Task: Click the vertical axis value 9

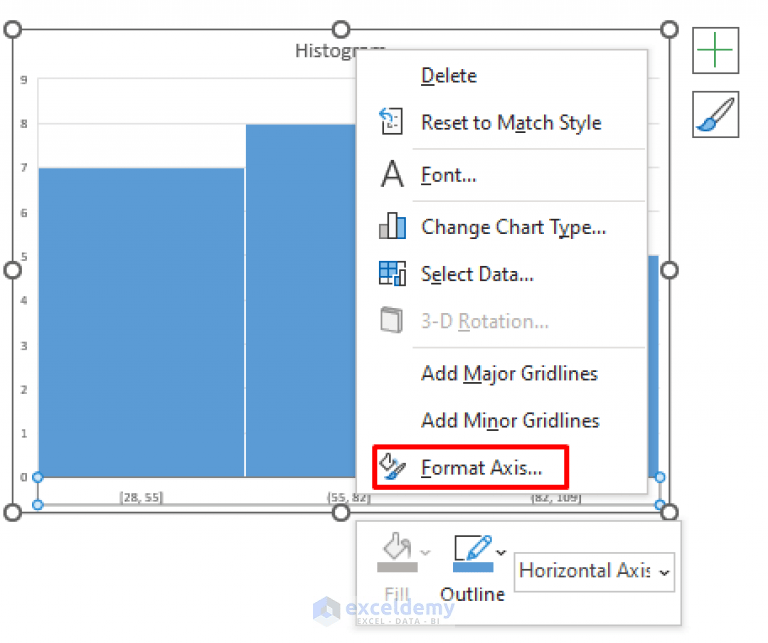Action: point(24,80)
